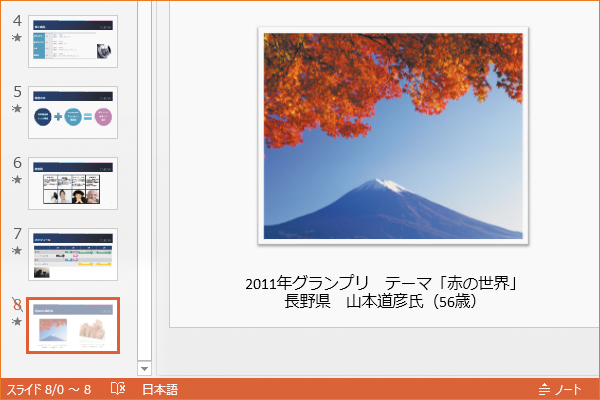Click the animation star icon under slide 6
The width and height of the screenshot is (600, 400).
click(17, 179)
